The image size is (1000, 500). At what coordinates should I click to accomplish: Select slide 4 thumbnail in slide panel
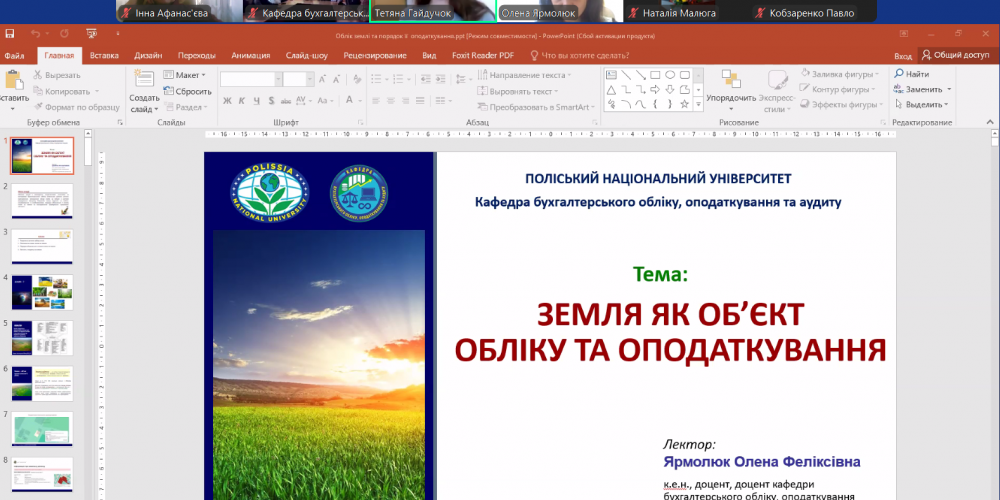tap(42, 292)
